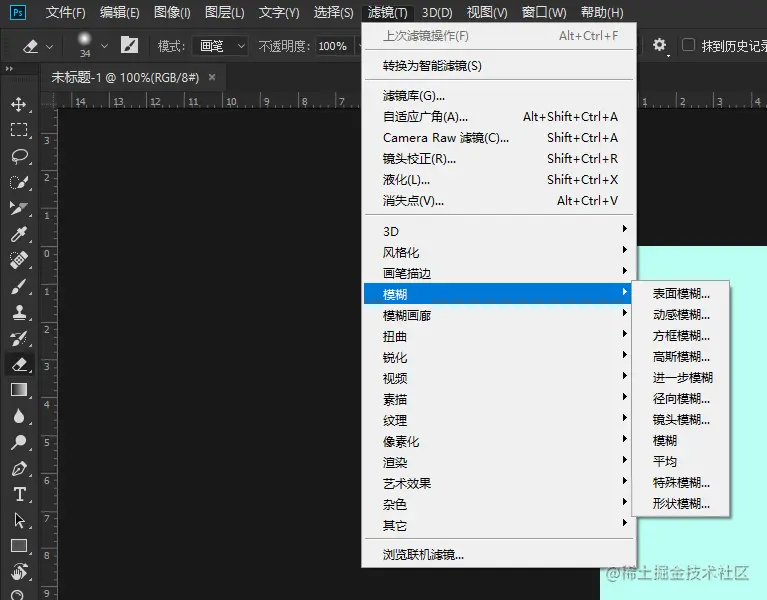Image resolution: width=767 pixels, height=600 pixels.
Task: Choose 消失点(V)... menu item
Action: [x=498, y=201]
